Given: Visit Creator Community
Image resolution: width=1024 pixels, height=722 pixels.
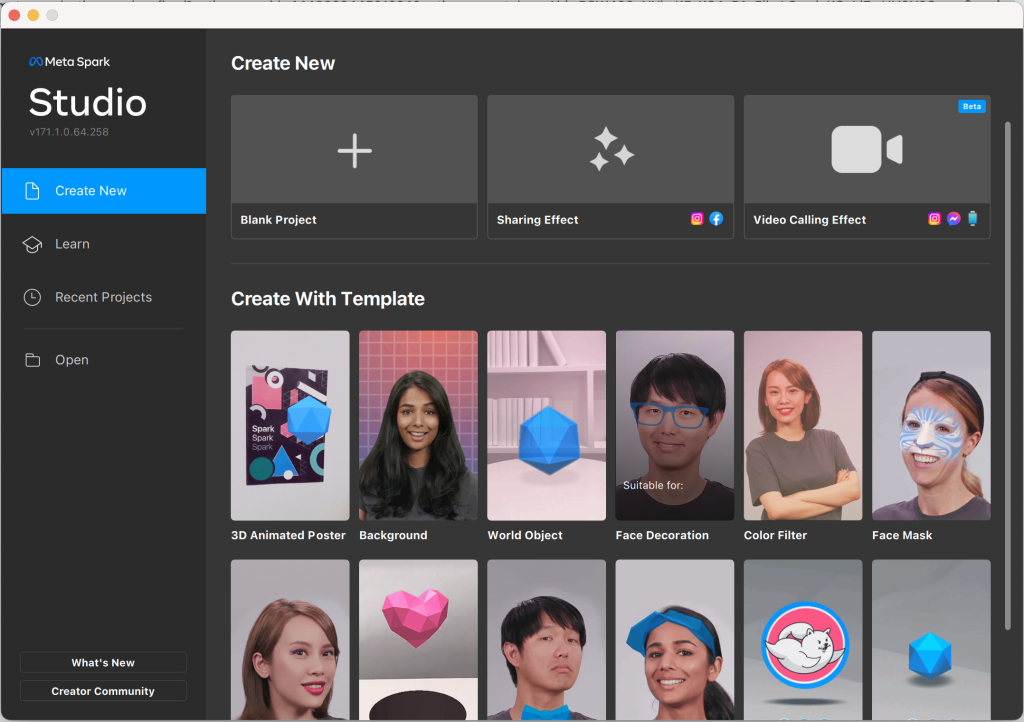Looking at the screenshot, I should tap(103, 691).
